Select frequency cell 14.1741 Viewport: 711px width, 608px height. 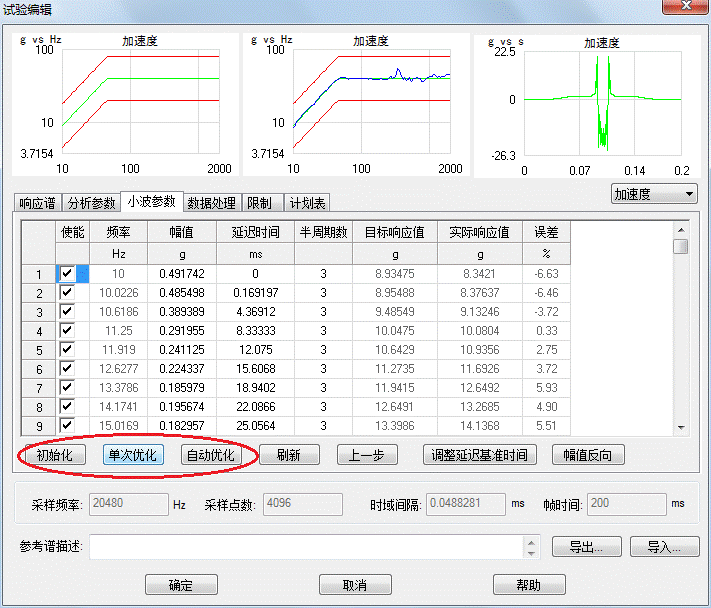point(118,407)
